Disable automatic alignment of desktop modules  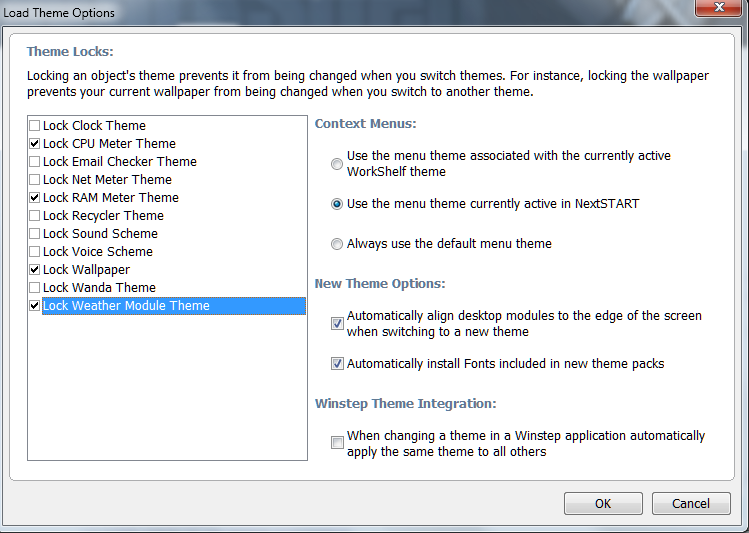[337, 324]
